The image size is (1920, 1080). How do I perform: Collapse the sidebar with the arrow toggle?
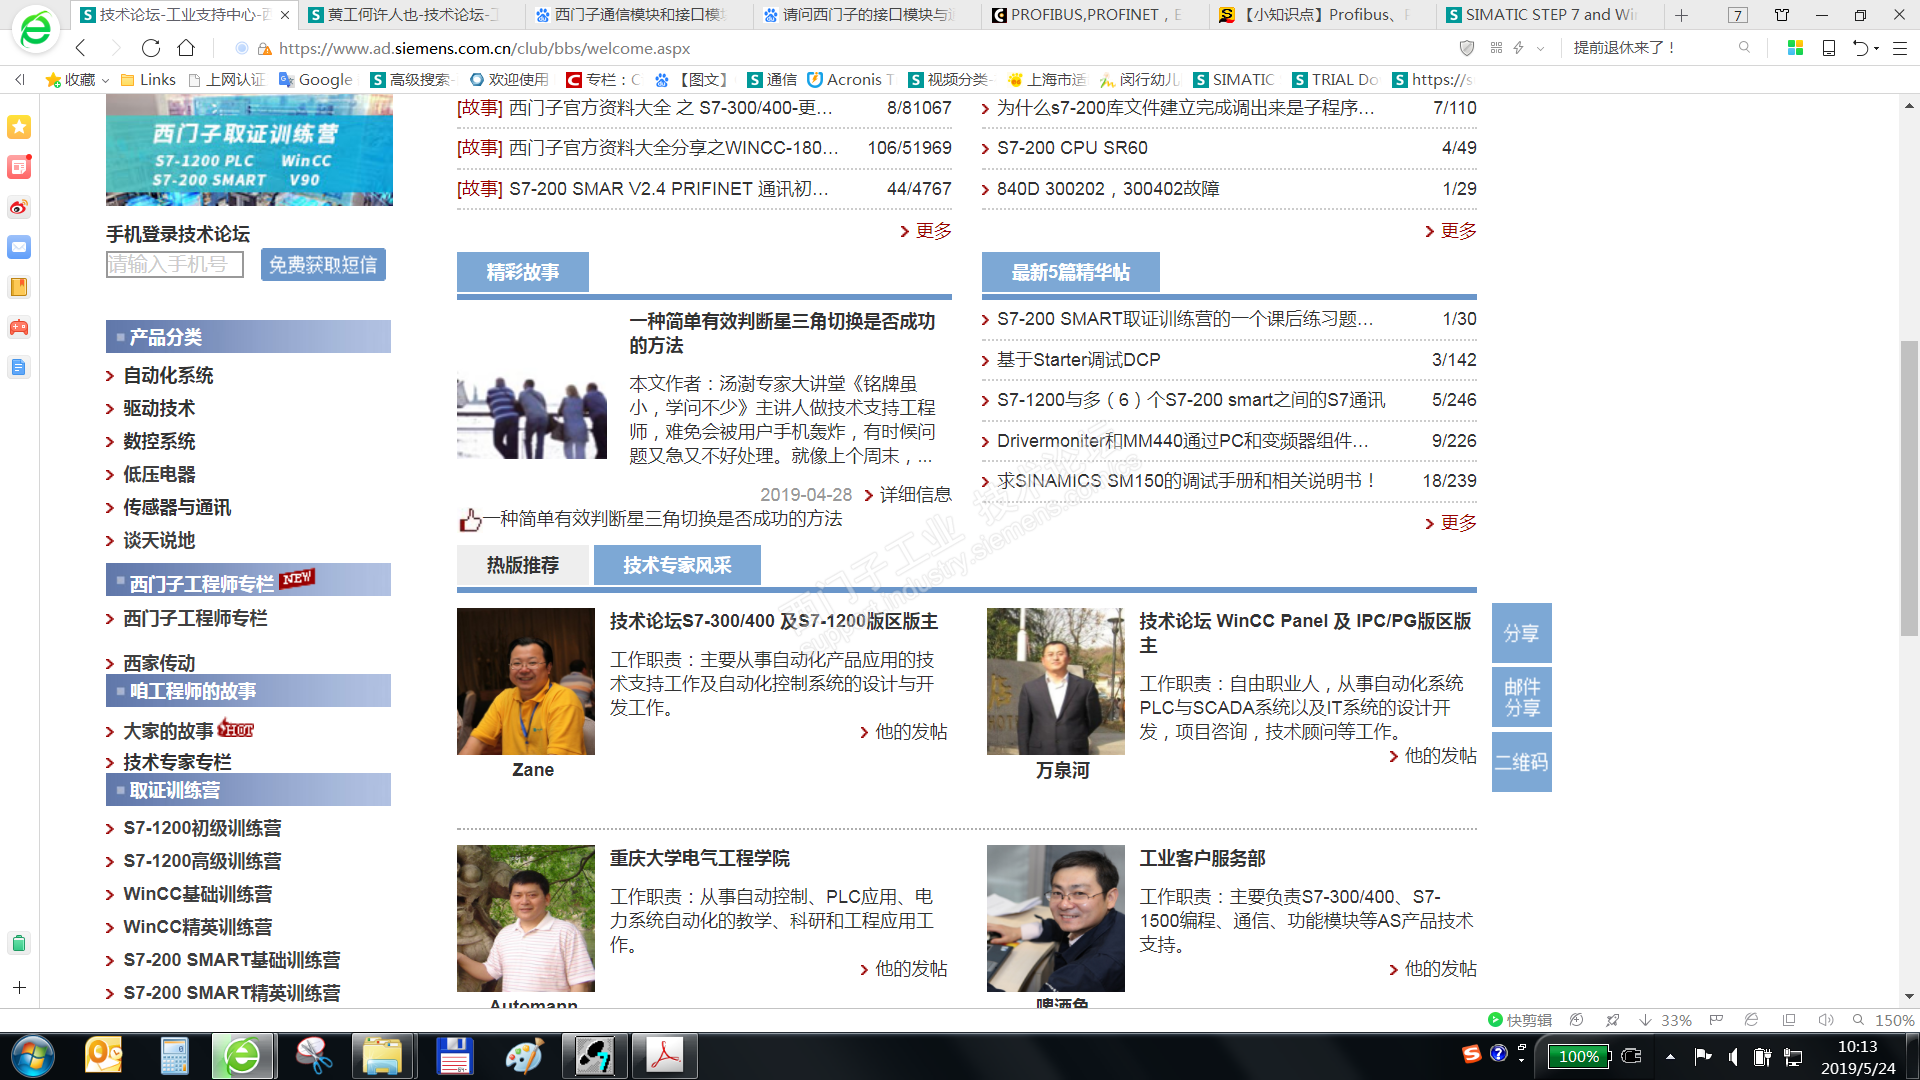tap(19, 79)
